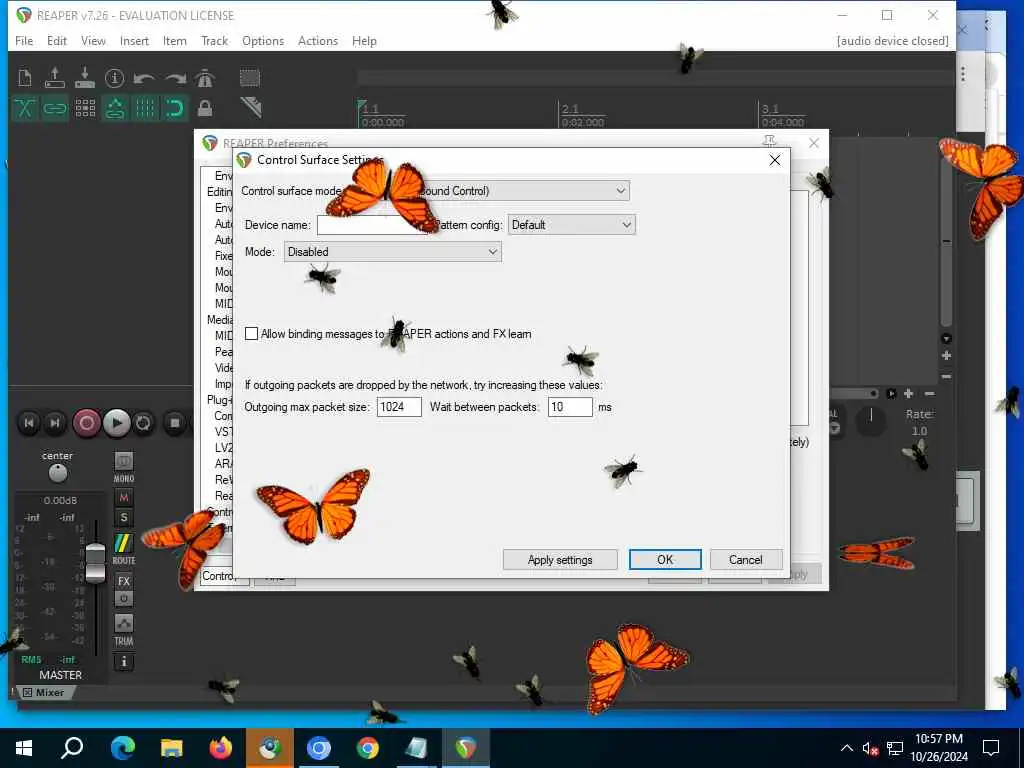Toggle snap magnet icon

click(x=175, y=108)
